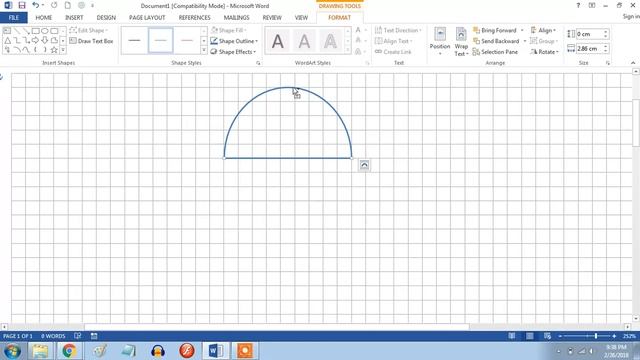Click the Layout Options icon beside the shape
This screenshot has height=360, width=640.
[364, 165]
